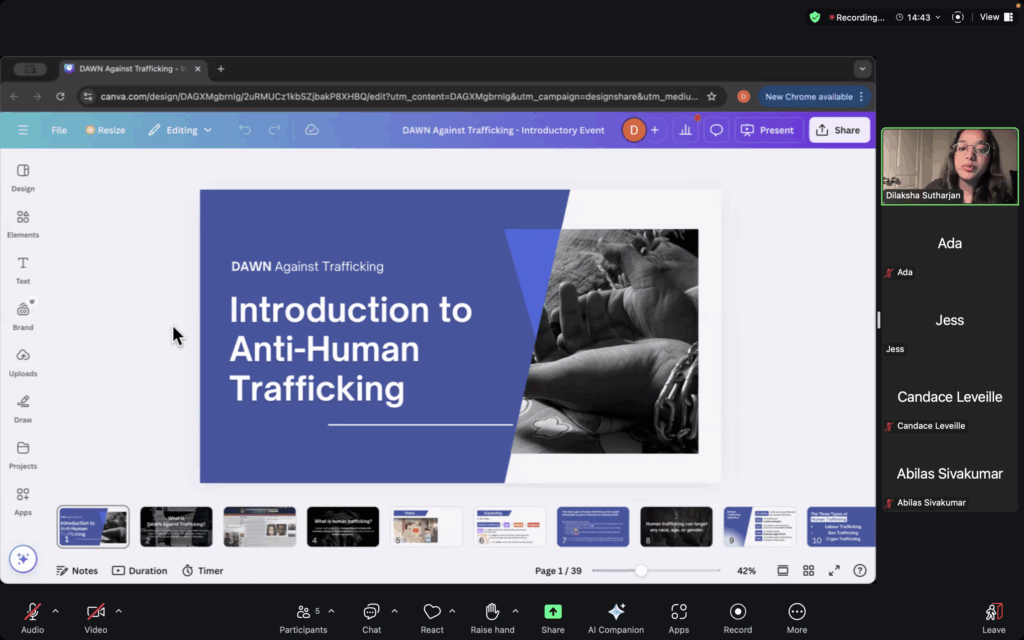Screen dimensions: 1024x640
Task: Open the File menu in Canva
Action: (x=59, y=130)
